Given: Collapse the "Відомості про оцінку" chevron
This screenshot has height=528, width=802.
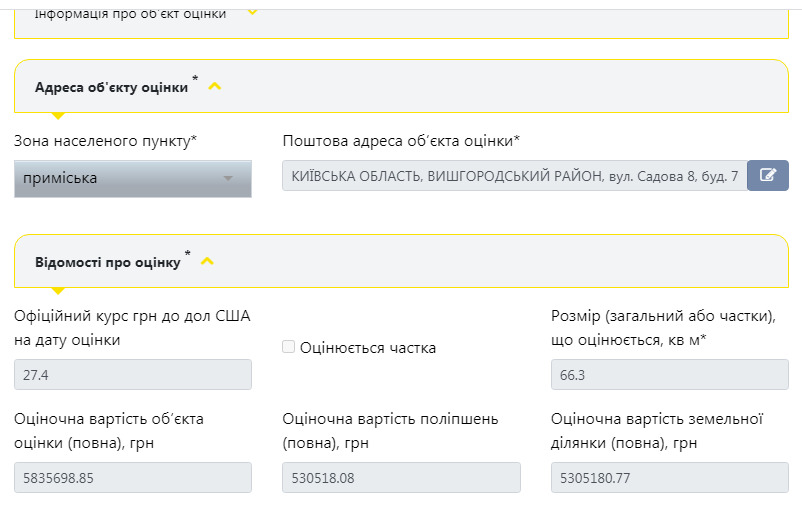Looking at the screenshot, I should click(x=207, y=262).
